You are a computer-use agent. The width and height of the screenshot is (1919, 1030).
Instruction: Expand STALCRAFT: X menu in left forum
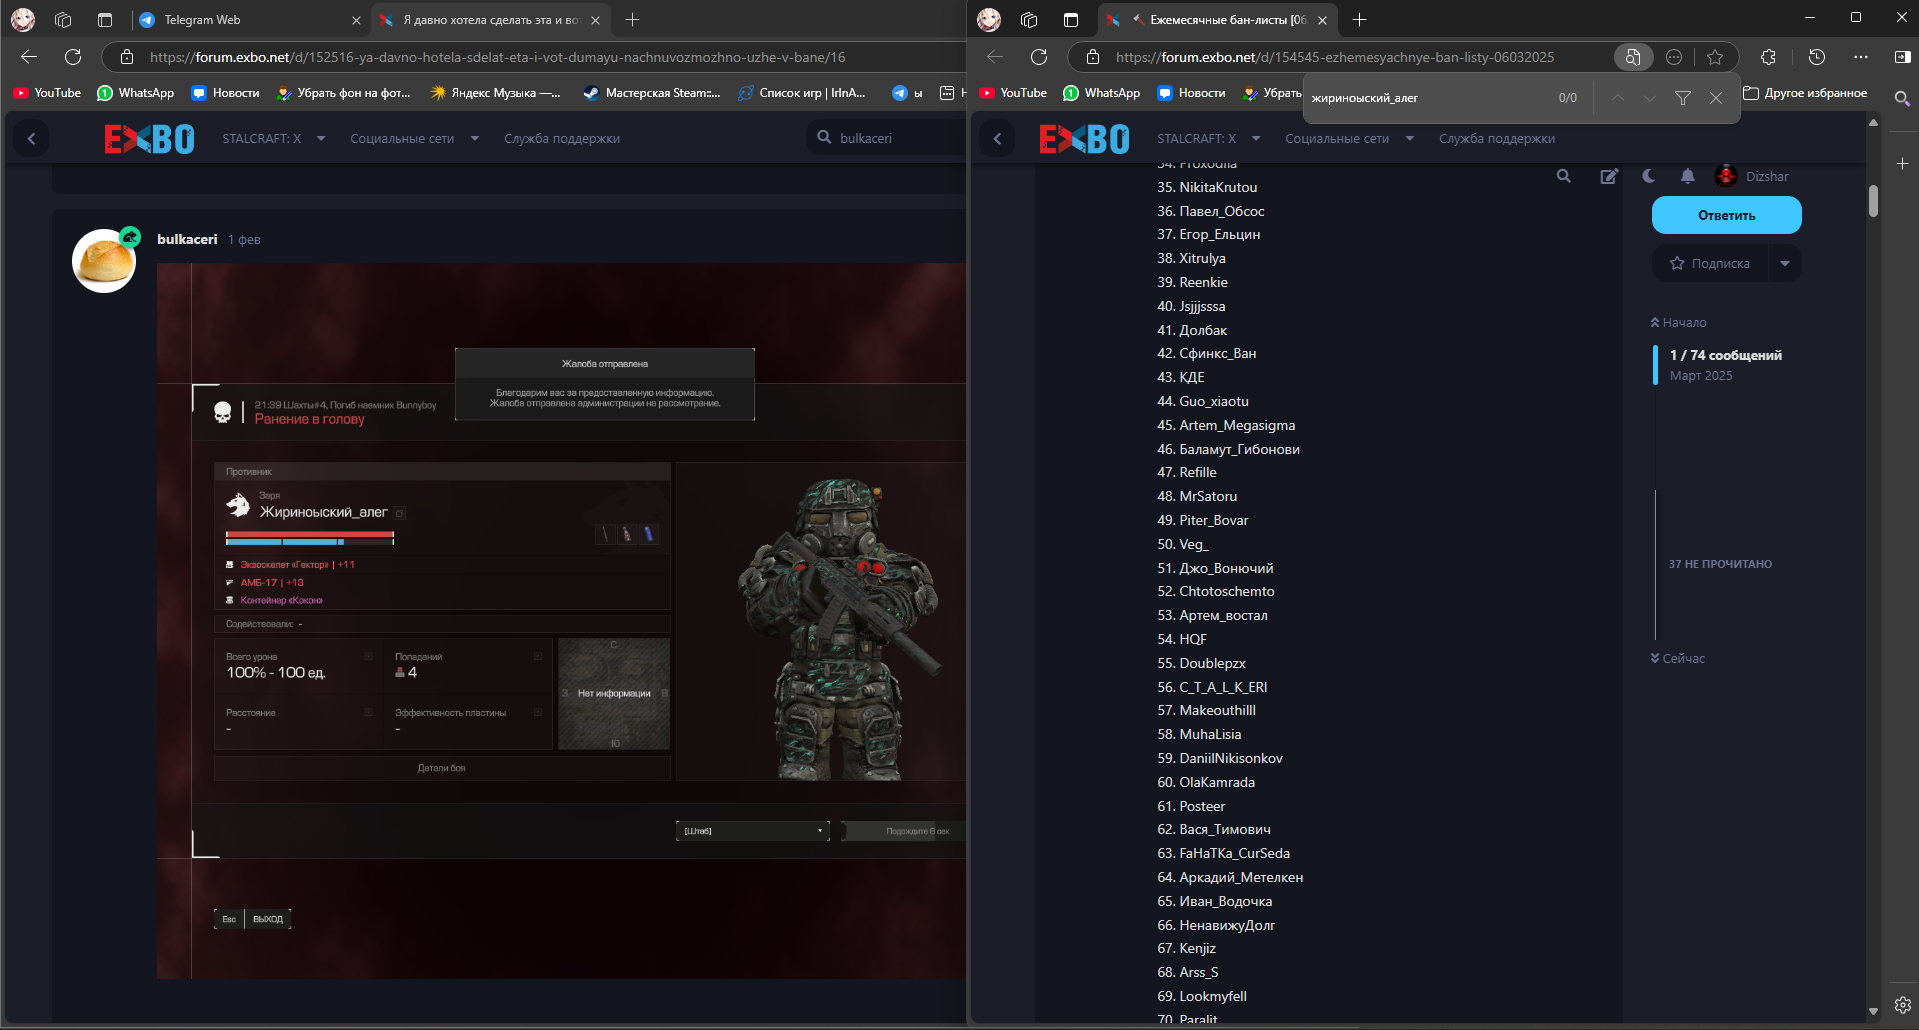273,139
